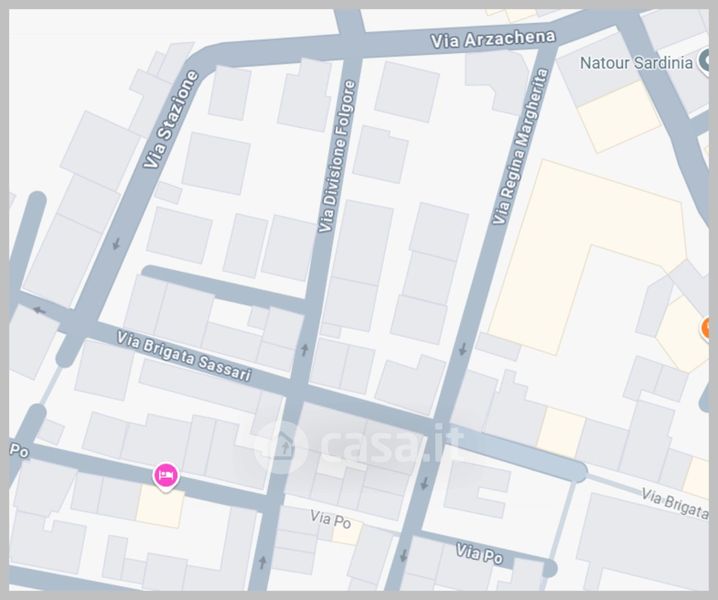Image resolution: width=718 pixels, height=600 pixels.
Task: Click the small yellow building beneath hotel marker
Action: pos(160,506)
